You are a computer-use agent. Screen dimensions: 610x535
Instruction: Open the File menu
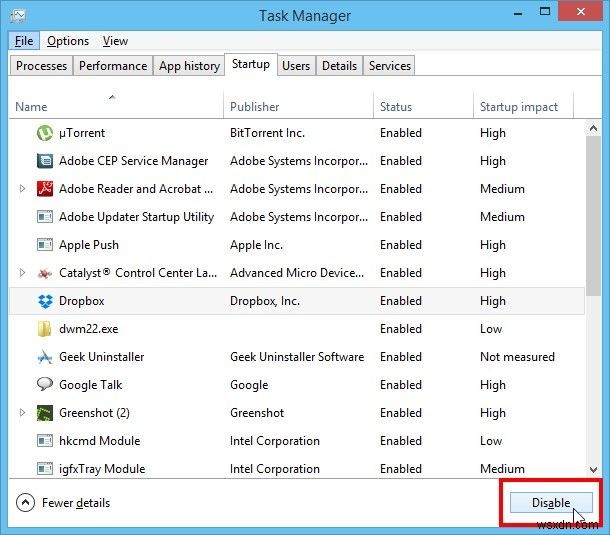24,41
